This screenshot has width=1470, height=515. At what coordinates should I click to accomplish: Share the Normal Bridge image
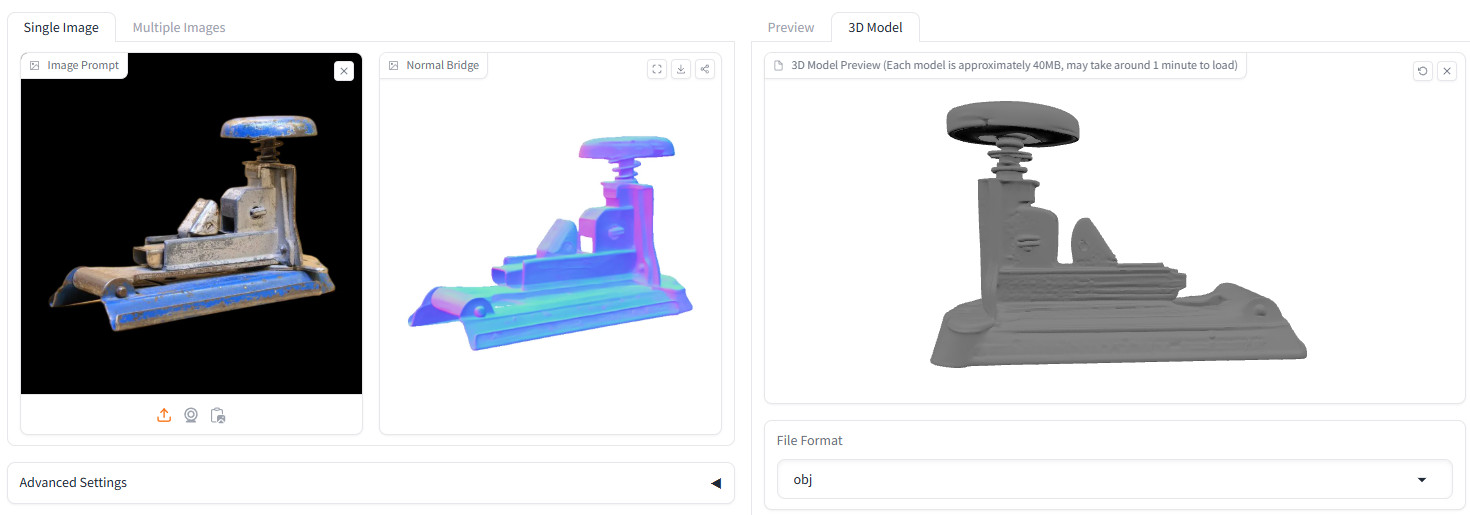pos(705,69)
